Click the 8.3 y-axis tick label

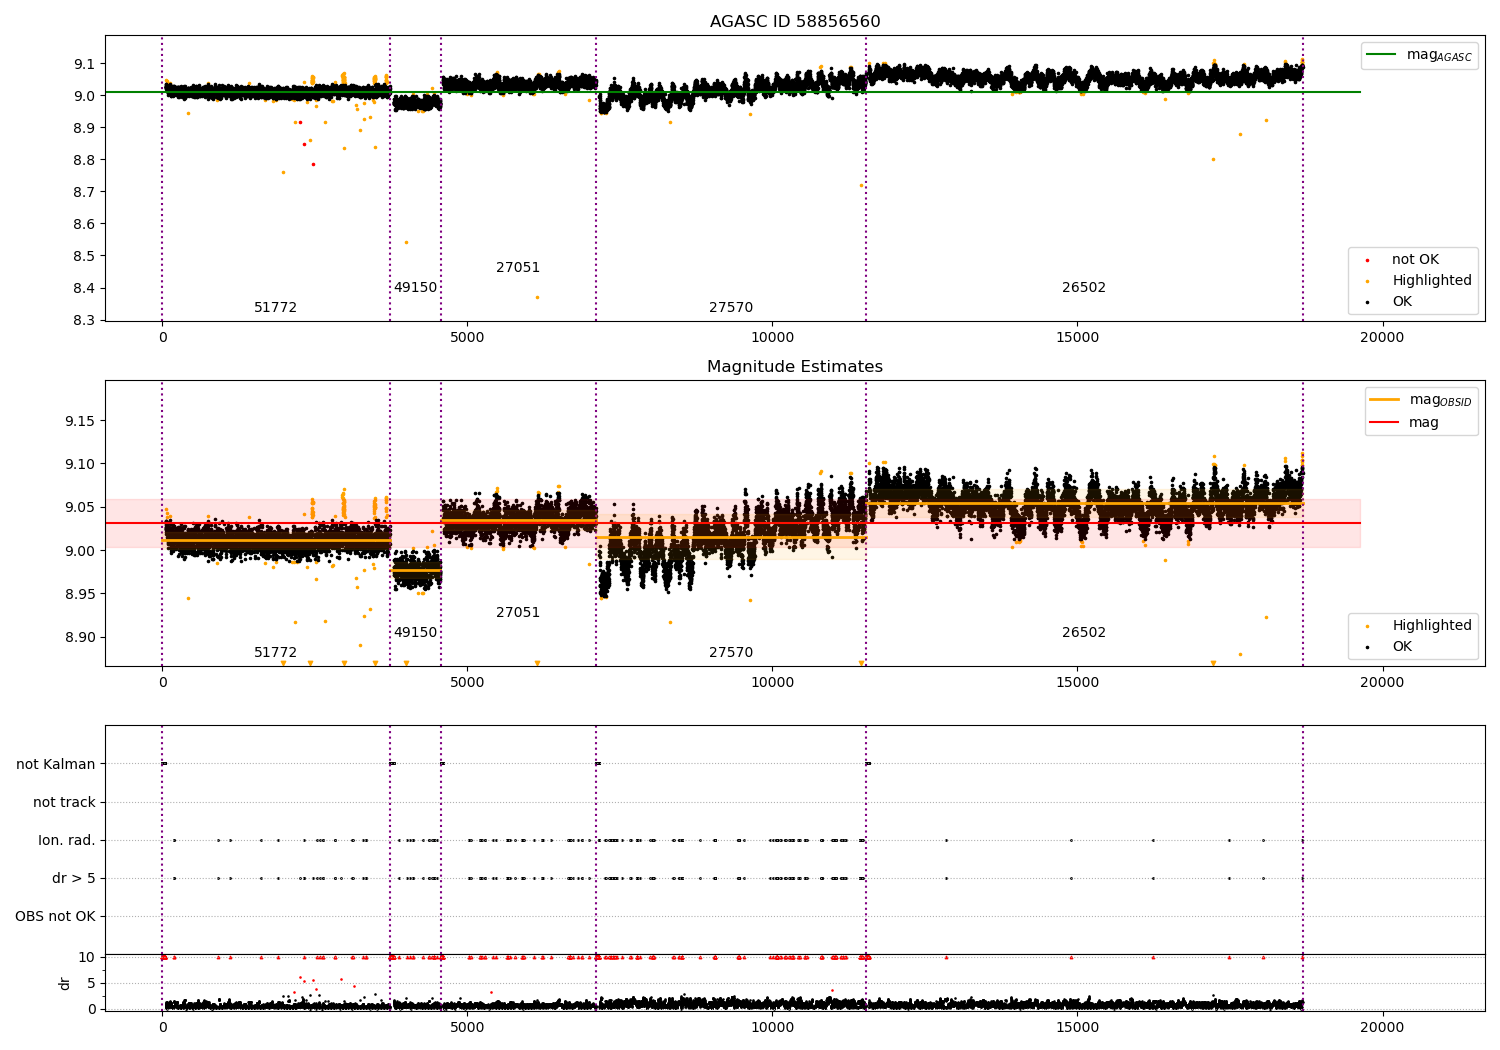click(x=85, y=320)
